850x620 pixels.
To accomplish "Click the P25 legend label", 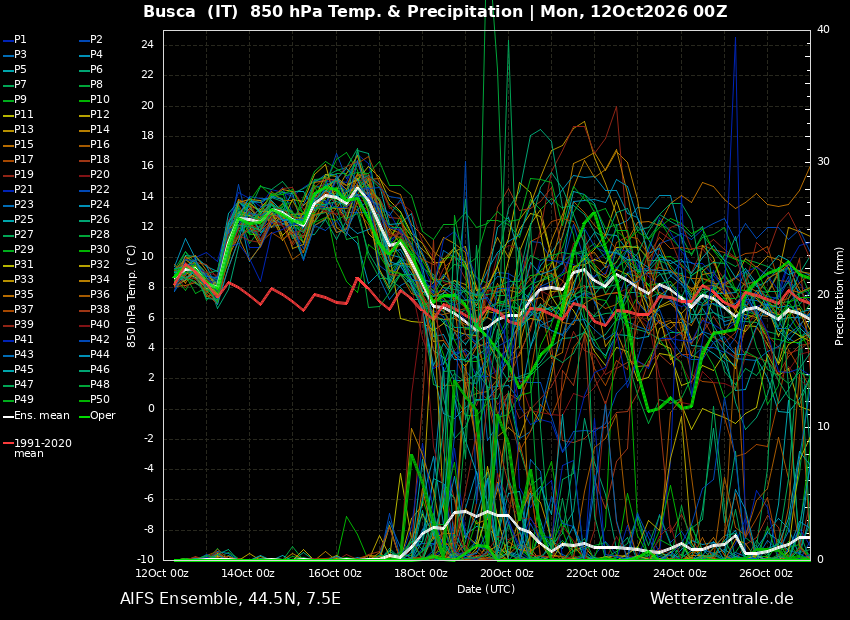I will [x=24, y=219].
